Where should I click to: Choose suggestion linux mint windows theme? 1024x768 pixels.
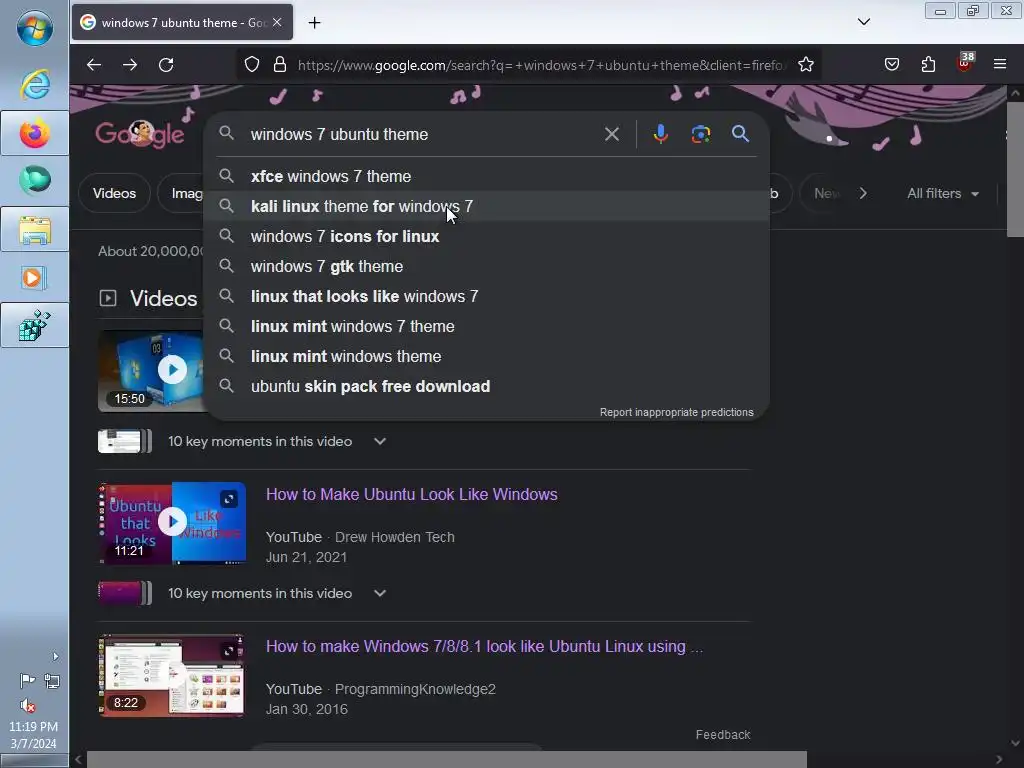(487, 357)
